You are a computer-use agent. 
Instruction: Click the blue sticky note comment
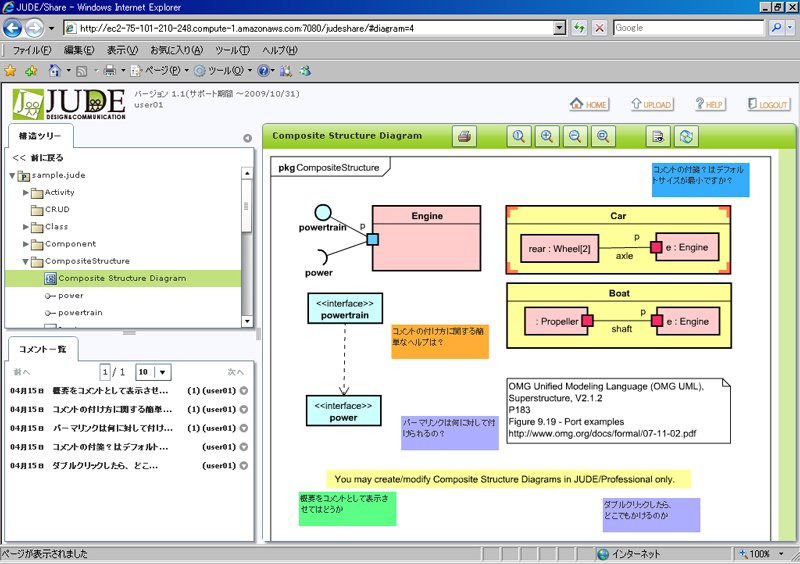click(x=701, y=180)
